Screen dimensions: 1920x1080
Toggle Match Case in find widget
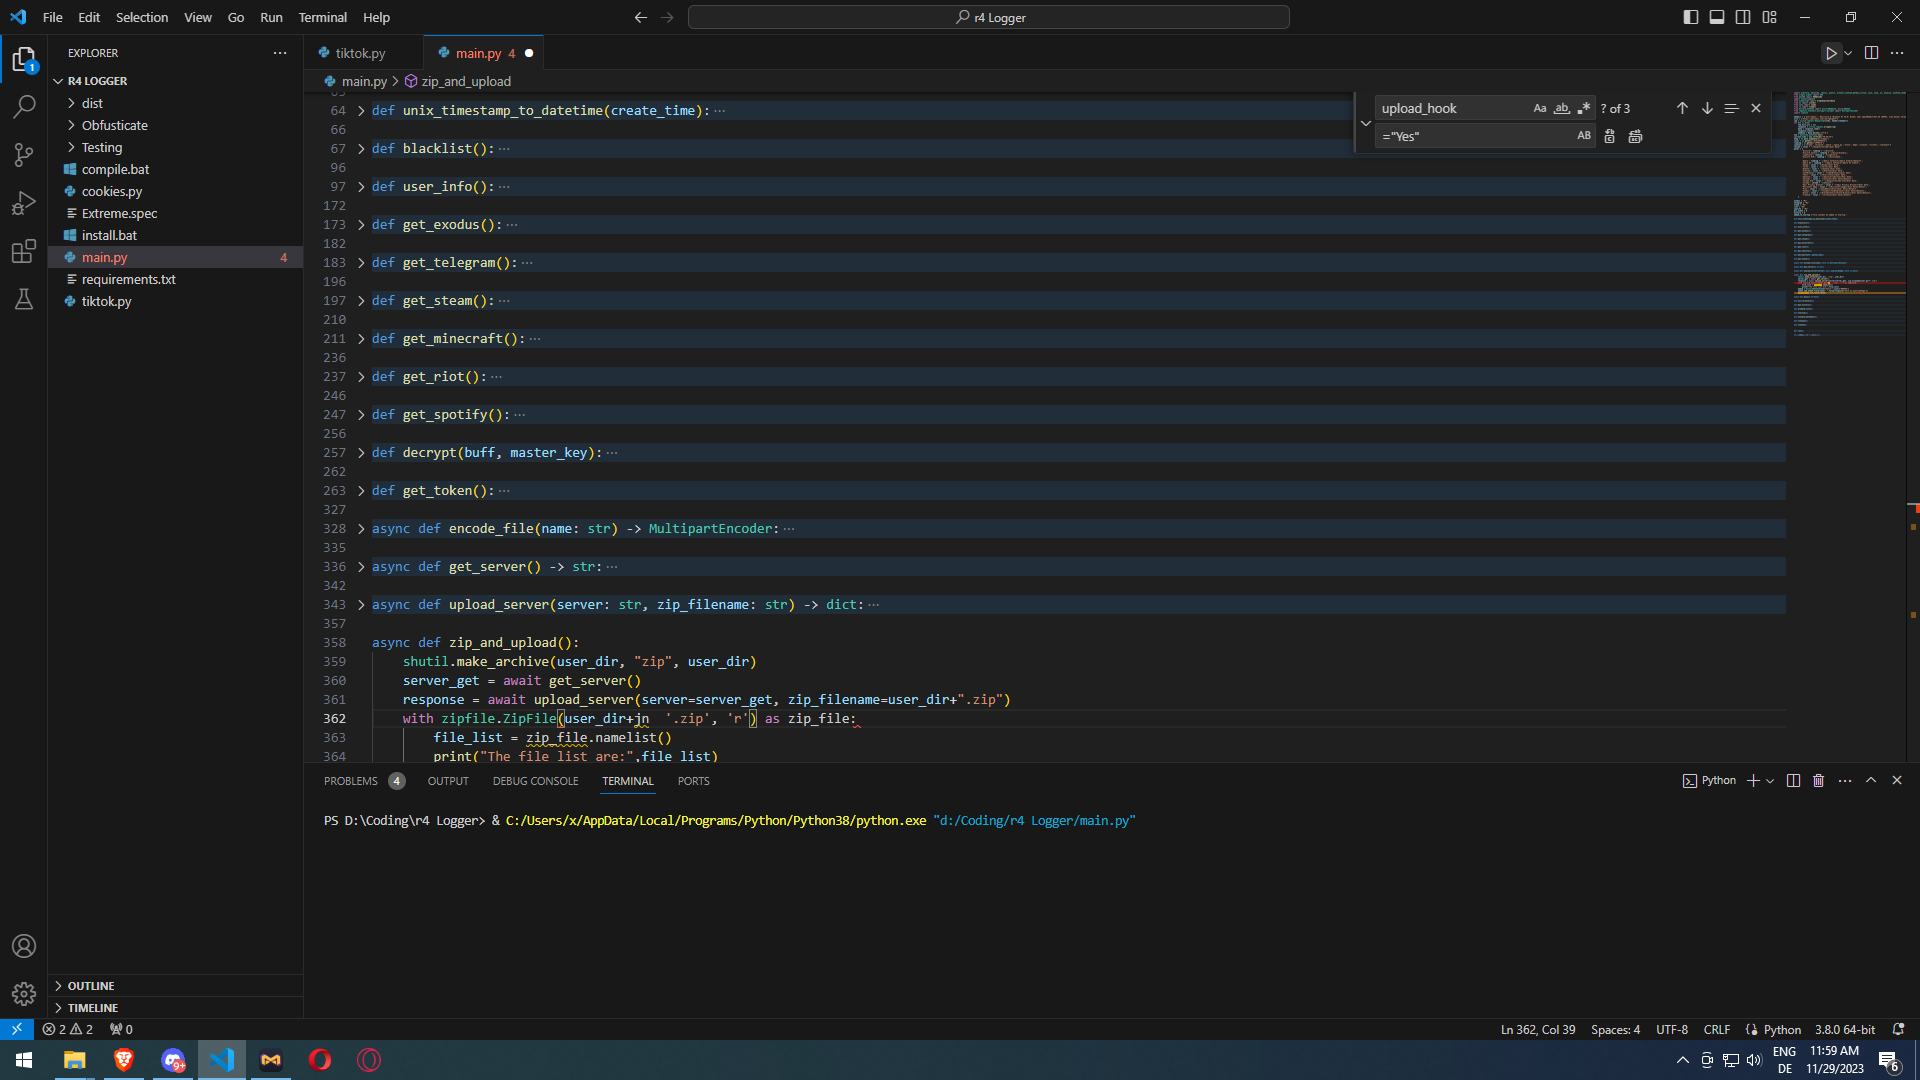pos(1540,108)
